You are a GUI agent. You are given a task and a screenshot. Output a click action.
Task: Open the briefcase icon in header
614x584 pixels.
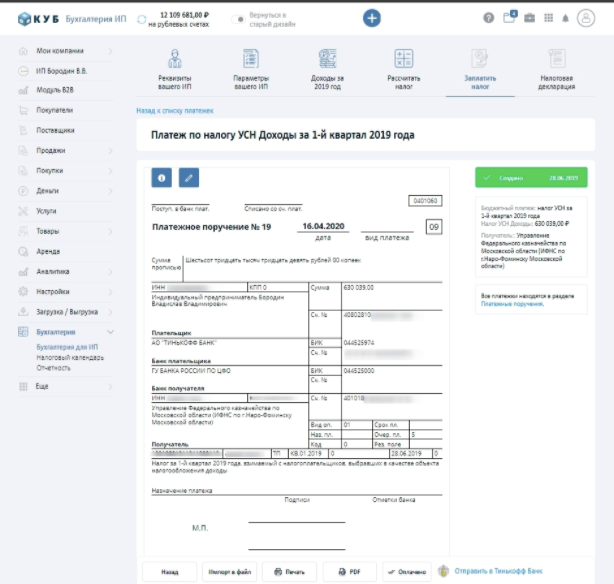[x=529, y=18]
